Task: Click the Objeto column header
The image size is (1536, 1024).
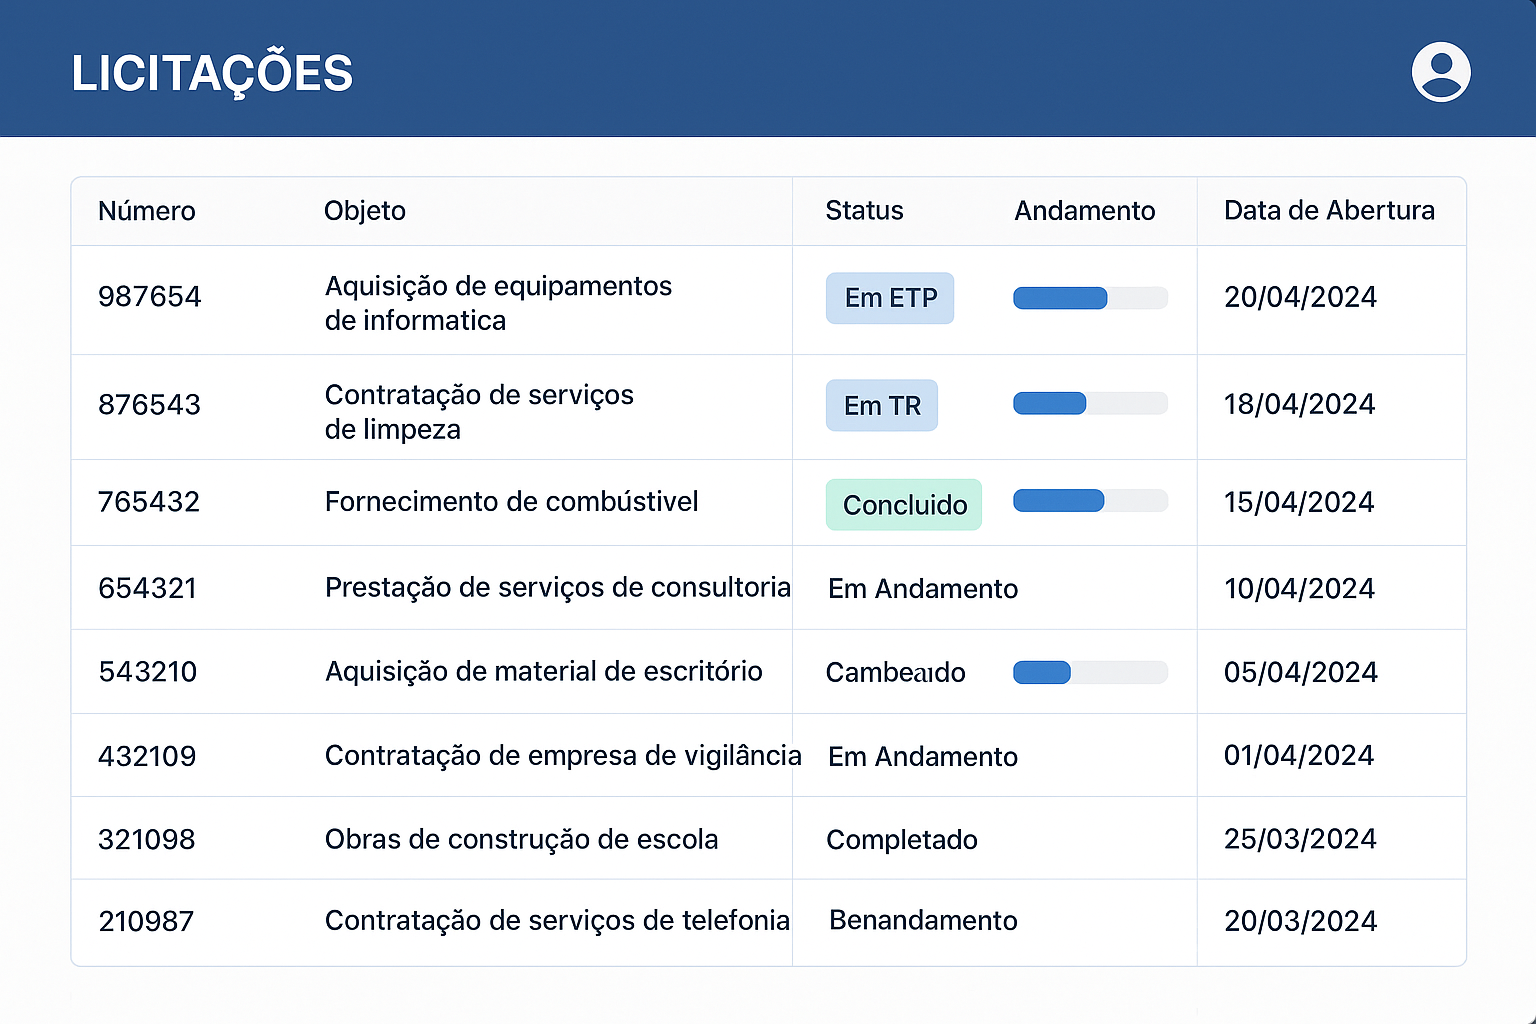Action: click(365, 211)
